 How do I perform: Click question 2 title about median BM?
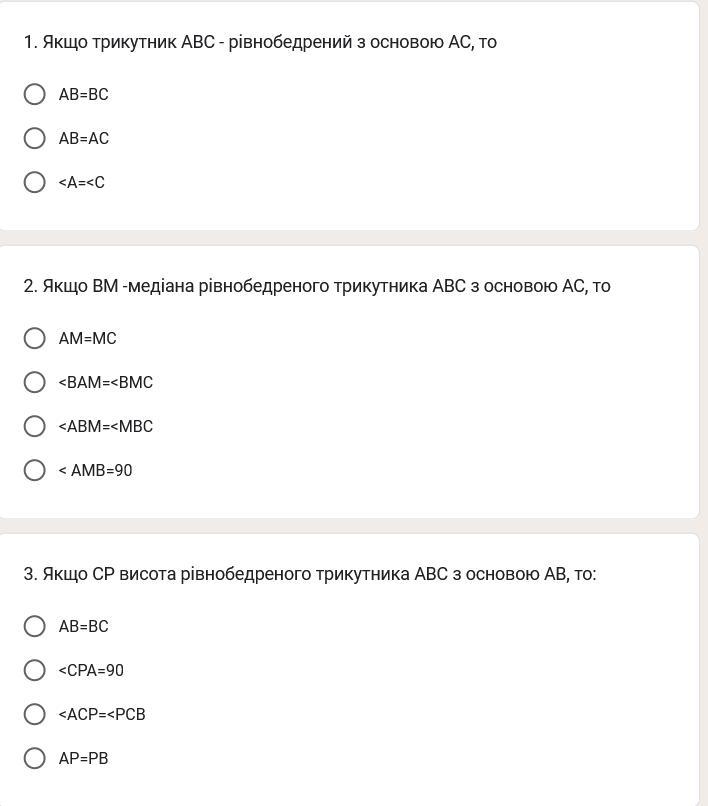tap(317, 286)
